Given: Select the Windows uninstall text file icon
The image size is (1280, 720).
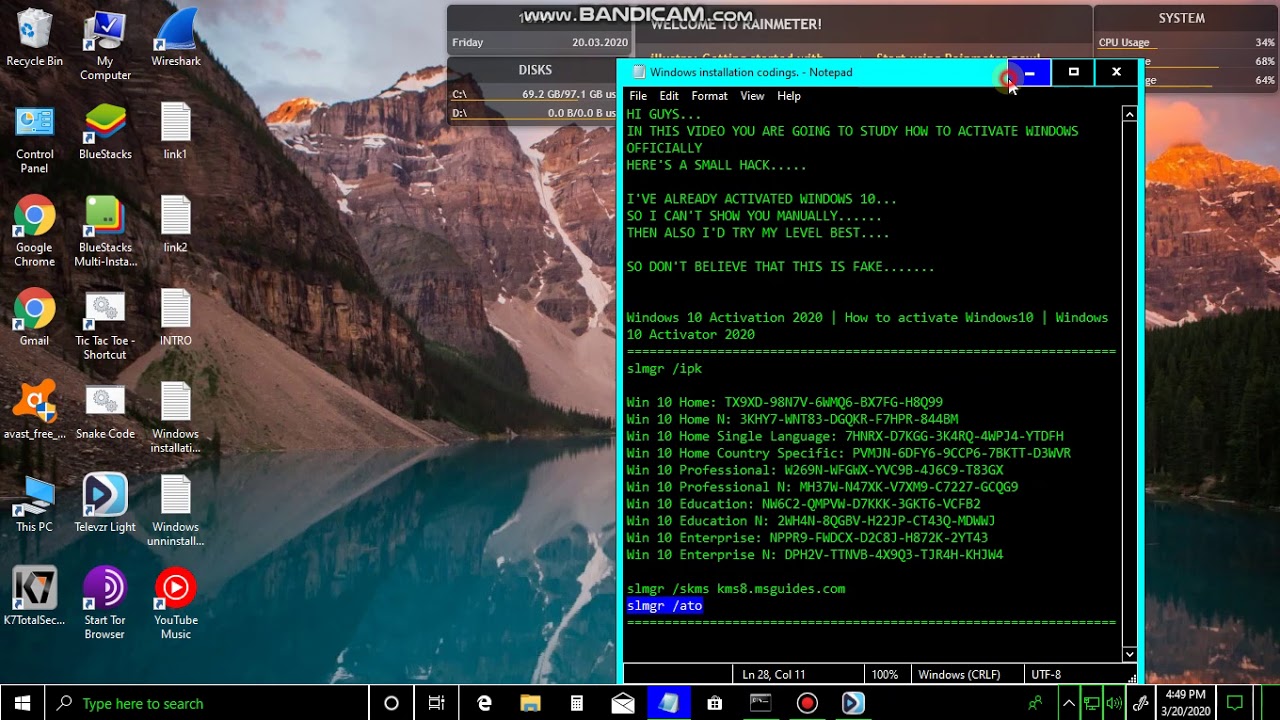Looking at the screenshot, I should coord(175,511).
